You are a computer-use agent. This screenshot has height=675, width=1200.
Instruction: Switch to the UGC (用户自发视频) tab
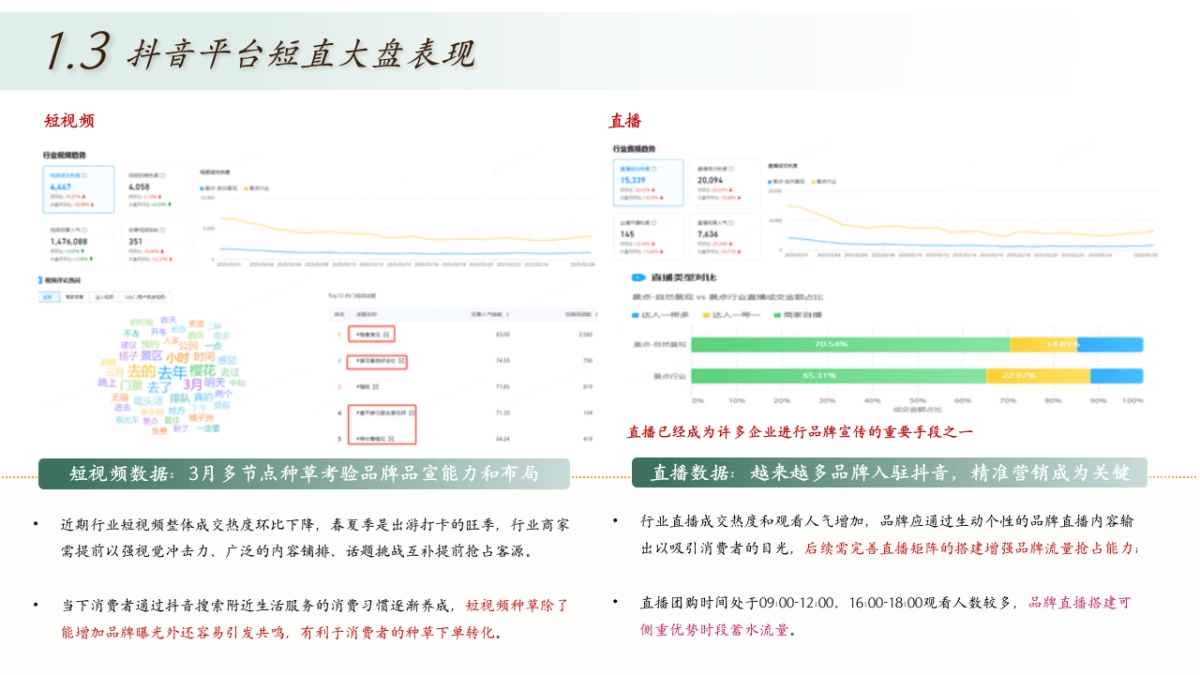[144, 297]
